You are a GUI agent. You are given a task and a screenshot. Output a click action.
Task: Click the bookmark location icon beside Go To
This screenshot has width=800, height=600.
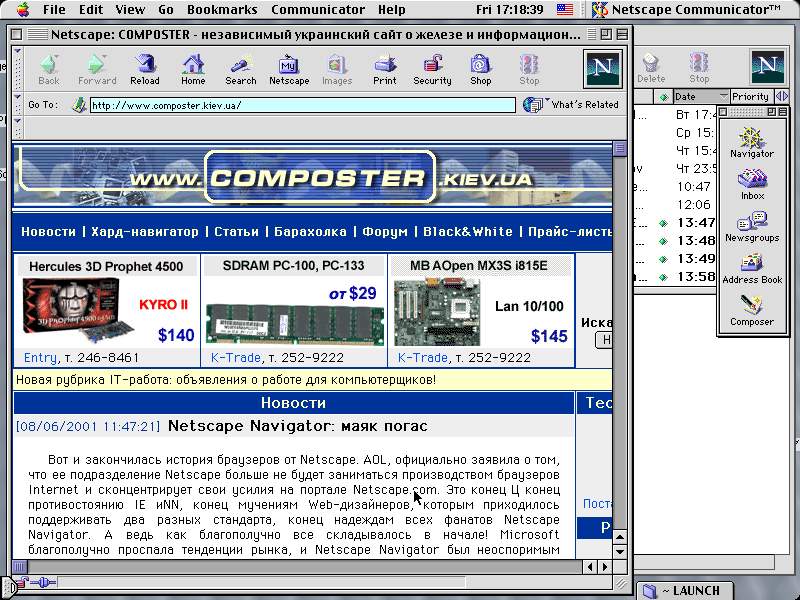click(79, 105)
